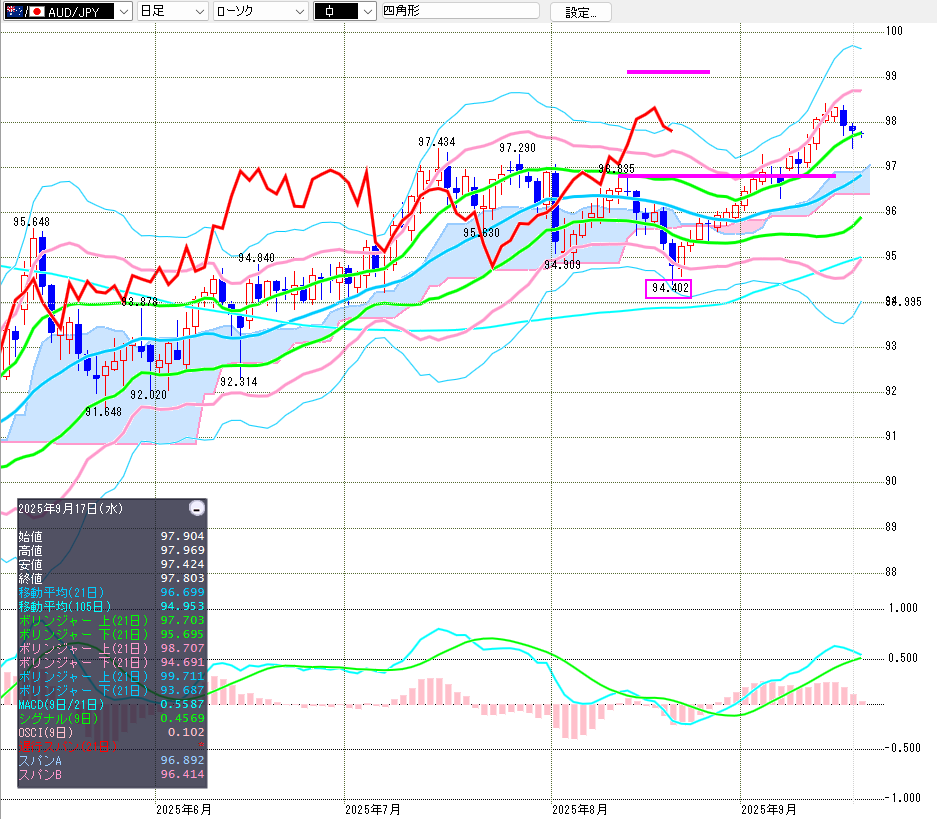
Task: Open the AUD/JPY currency pair dropdown
Action: 122,11
